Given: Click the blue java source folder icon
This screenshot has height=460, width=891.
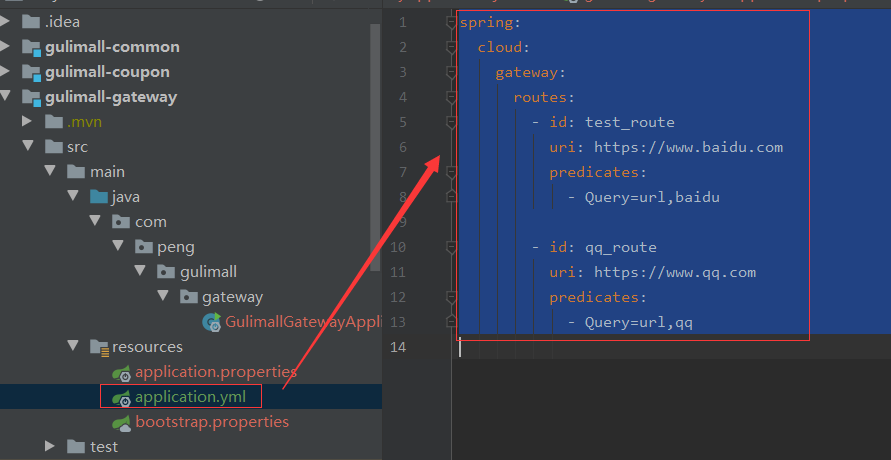Looking at the screenshot, I should (x=99, y=196).
